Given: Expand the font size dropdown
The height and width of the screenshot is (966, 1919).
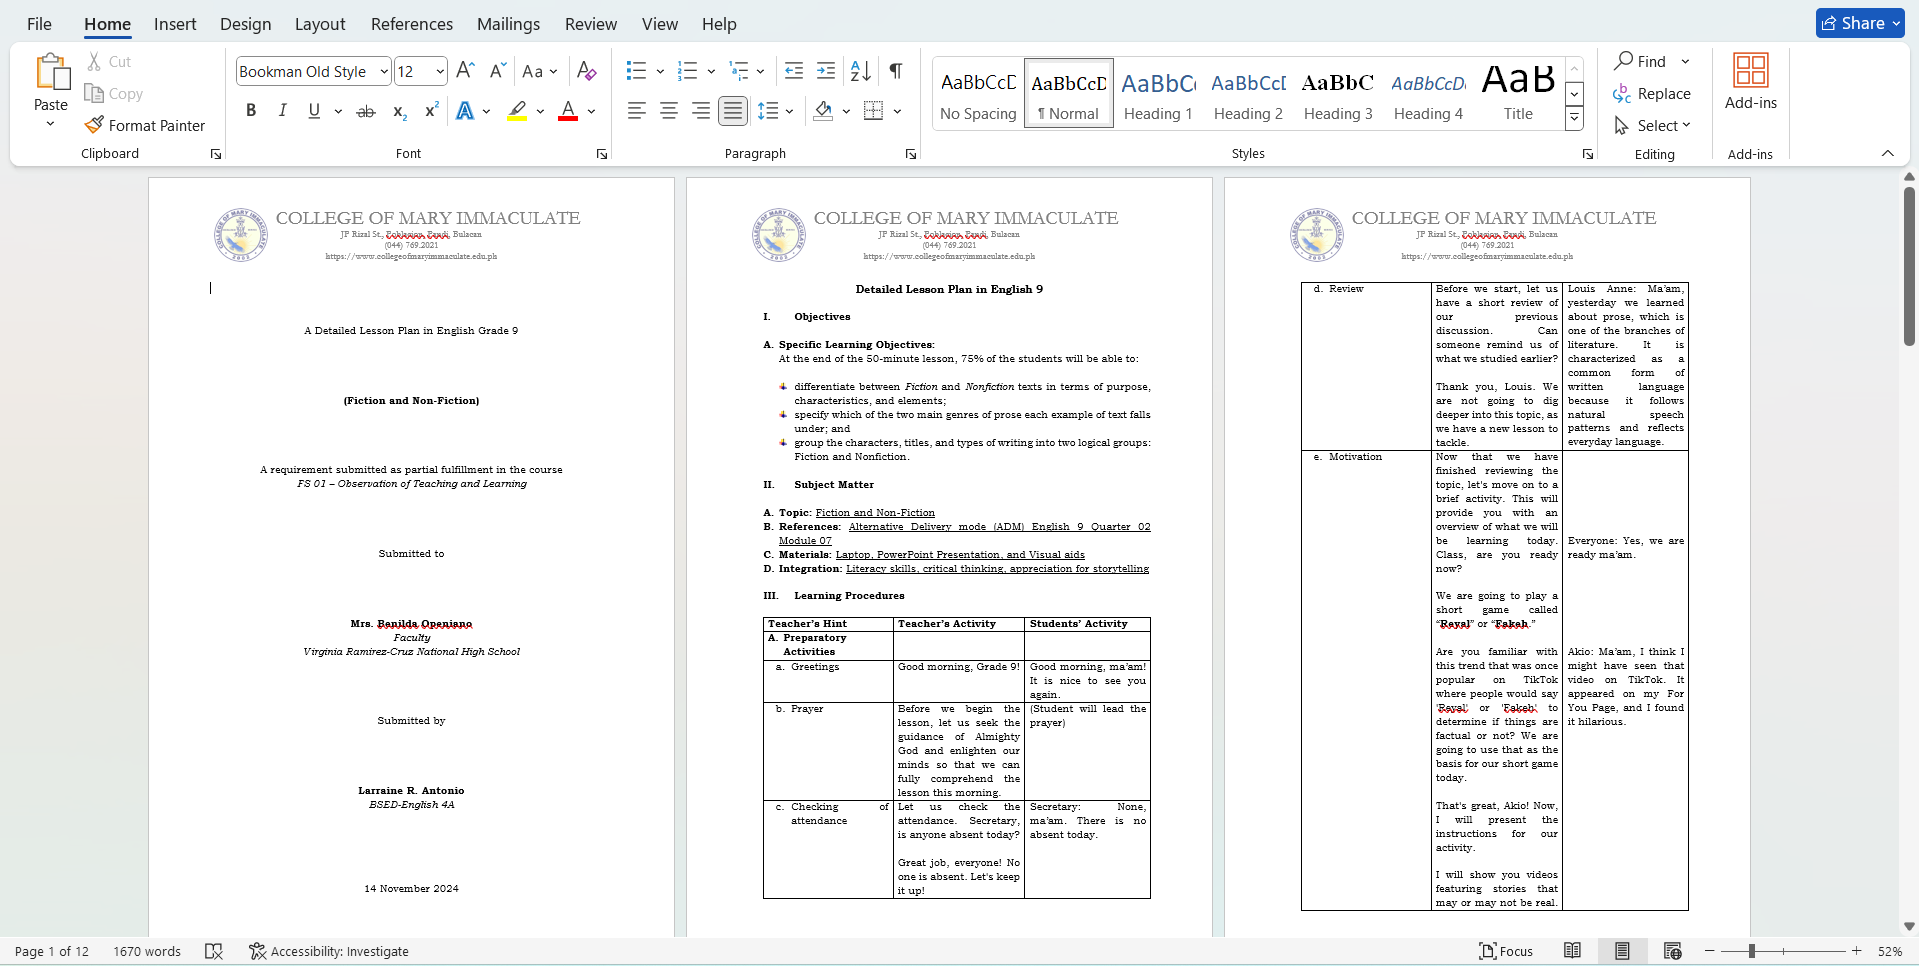Looking at the screenshot, I should 440,72.
